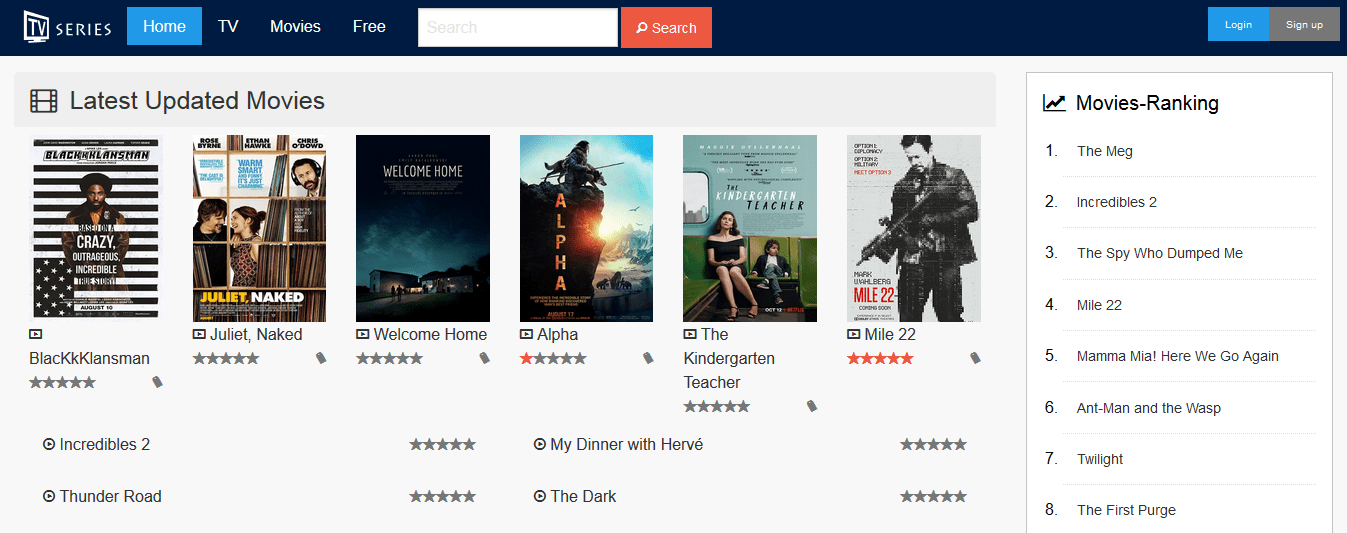Go to the TV menu item
The image size is (1347, 533).
[228, 27]
